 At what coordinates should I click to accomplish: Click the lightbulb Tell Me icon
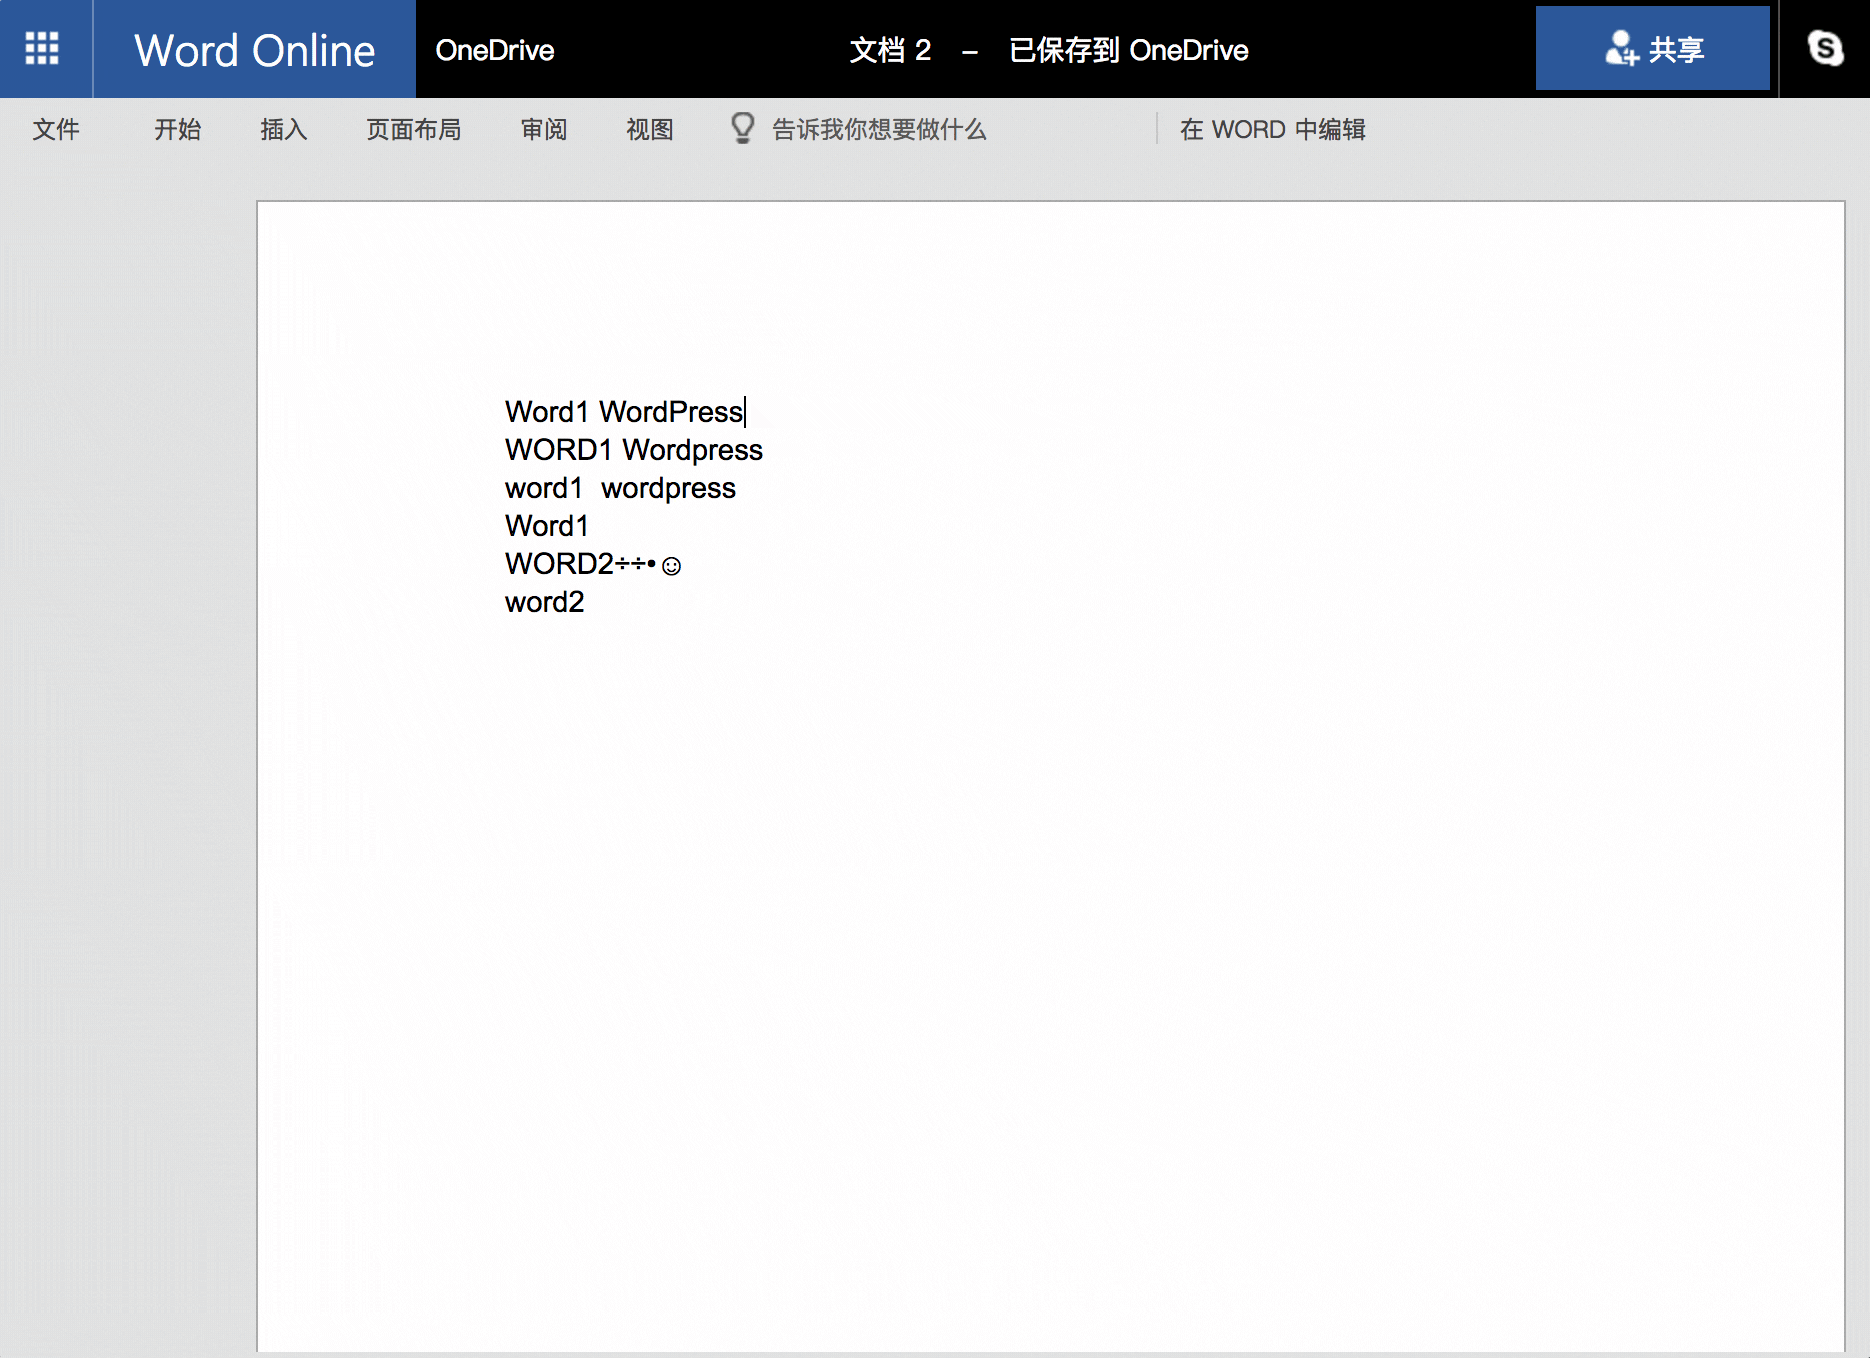[x=742, y=128]
